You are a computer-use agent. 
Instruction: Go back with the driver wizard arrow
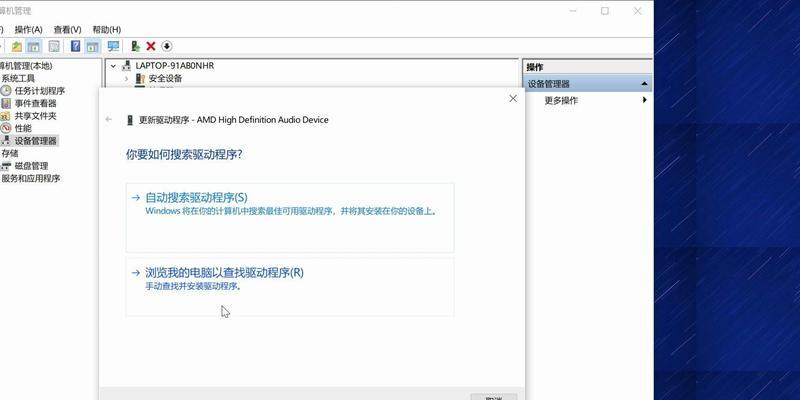click(x=108, y=119)
